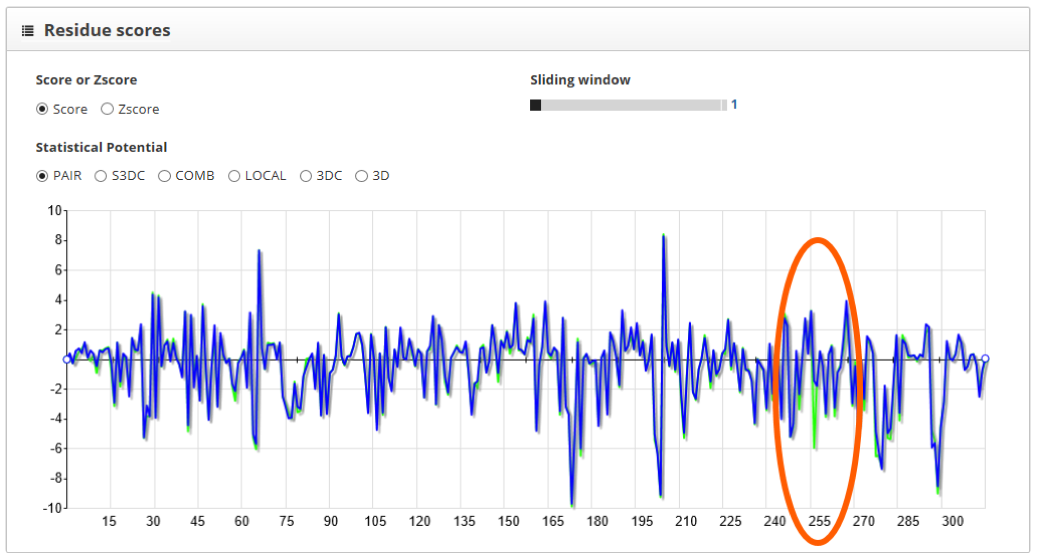Click the list icon beside Residue scores
1039x560 pixels.
coord(27,30)
